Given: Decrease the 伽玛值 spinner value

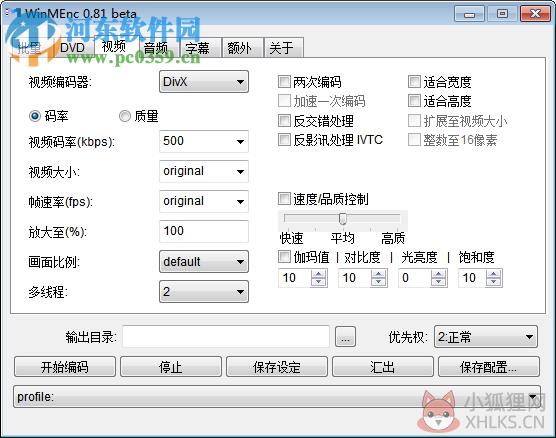Looking at the screenshot, I should (318, 282).
